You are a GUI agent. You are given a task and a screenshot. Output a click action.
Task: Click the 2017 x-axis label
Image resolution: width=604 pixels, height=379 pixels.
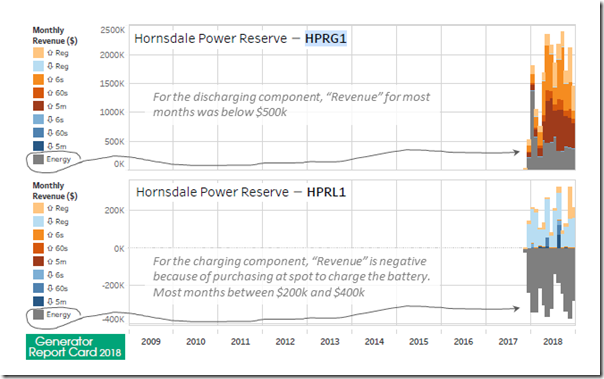coord(508,341)
